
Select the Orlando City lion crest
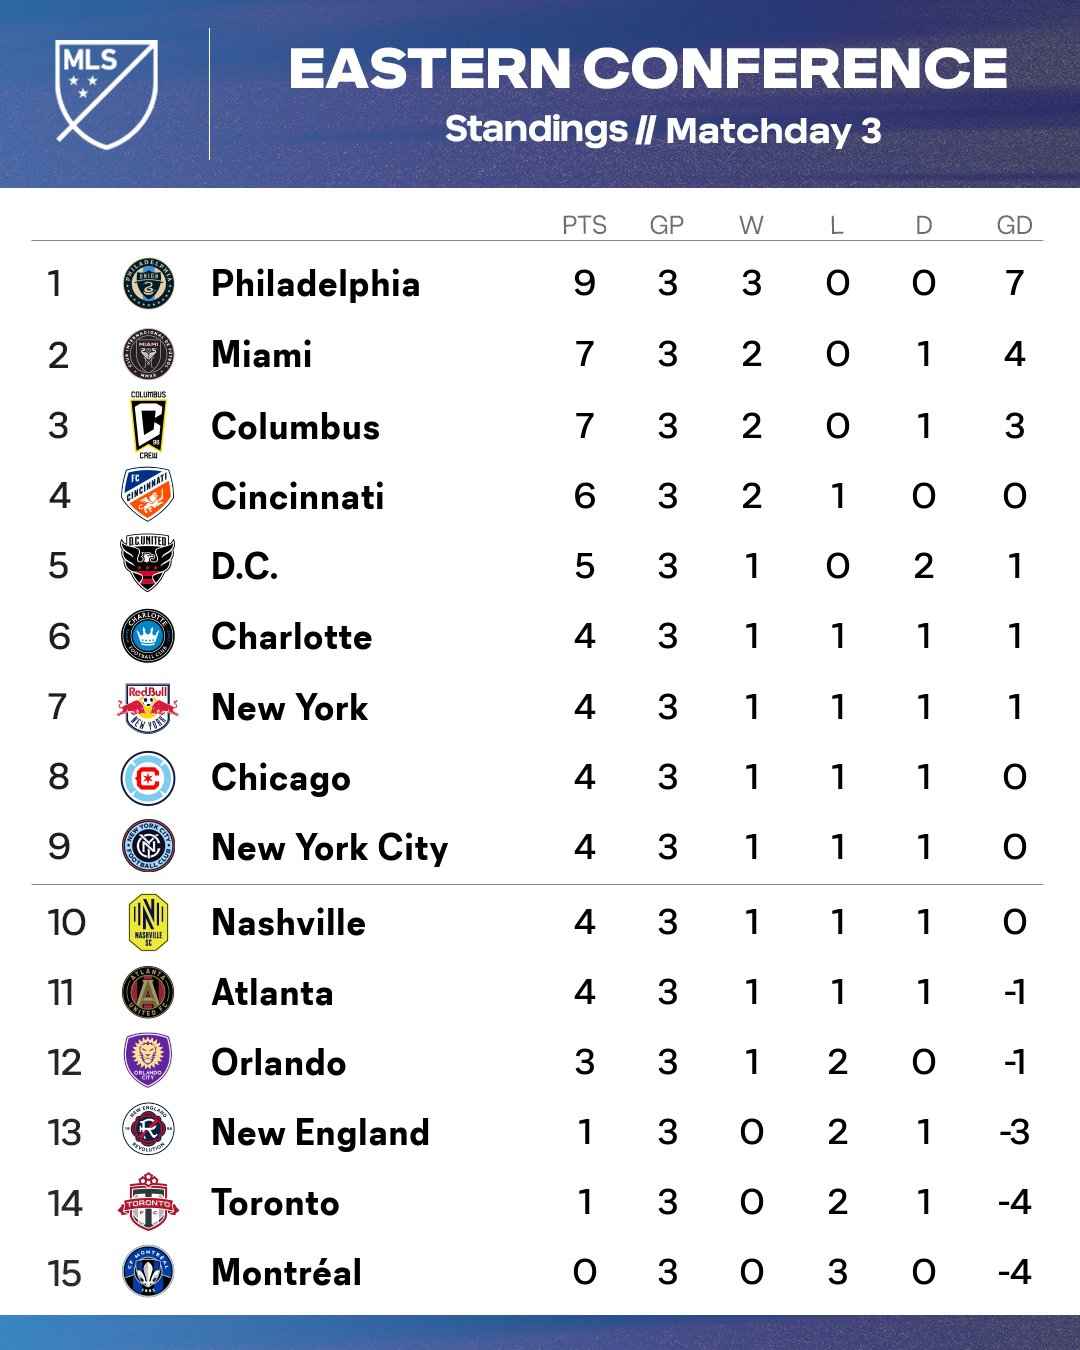click(148, 1061)
